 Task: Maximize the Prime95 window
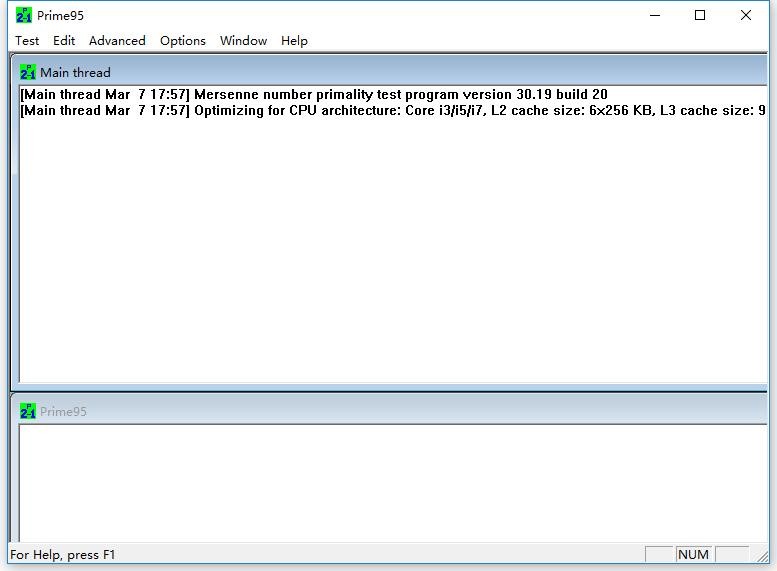[700, 15]
